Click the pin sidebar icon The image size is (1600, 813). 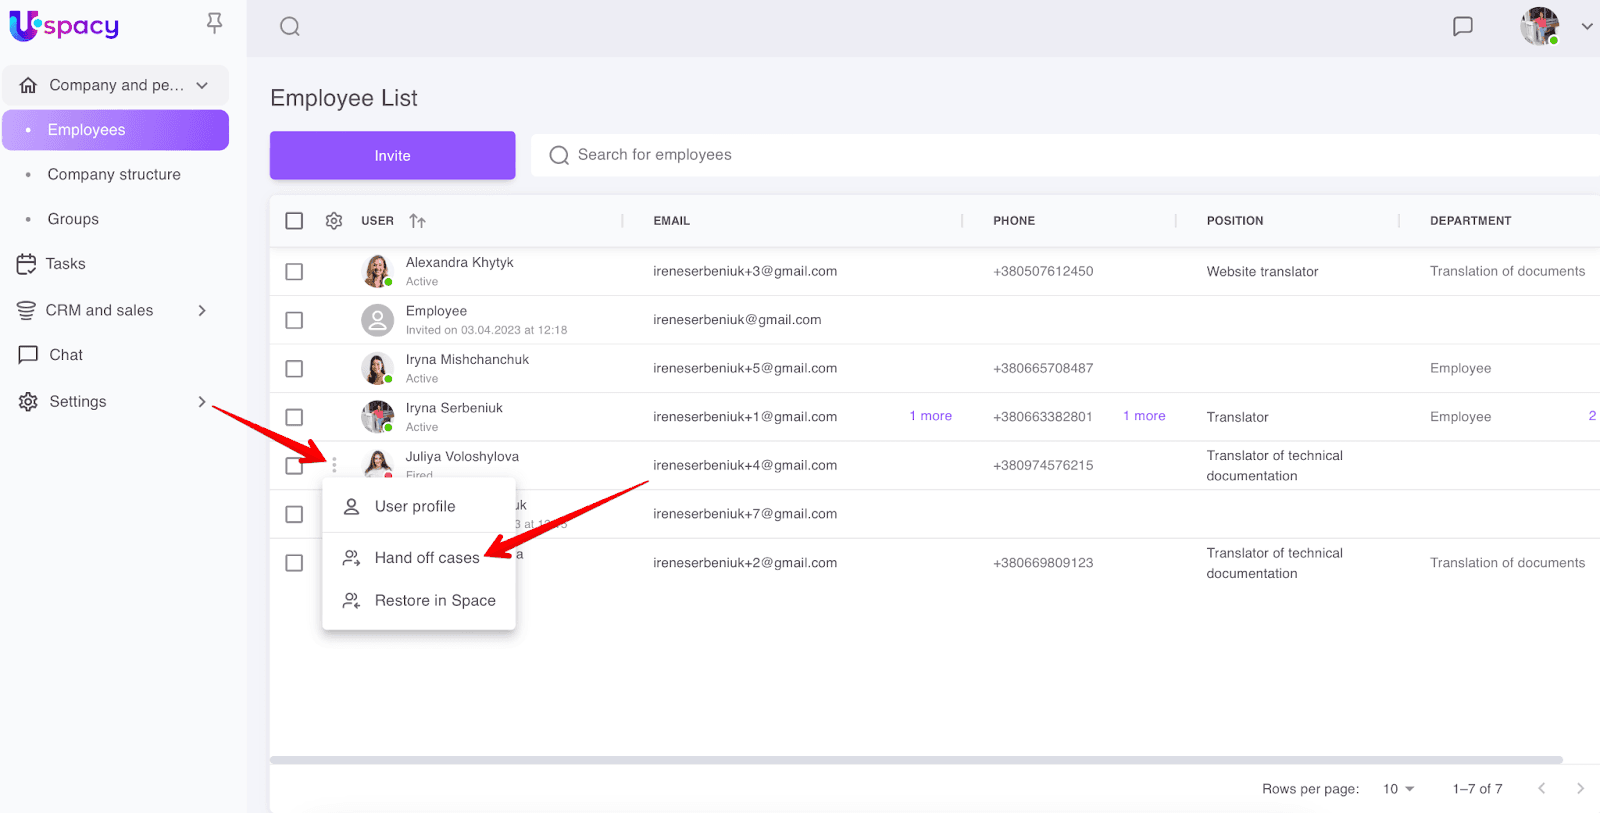click(x=214, y=23)
